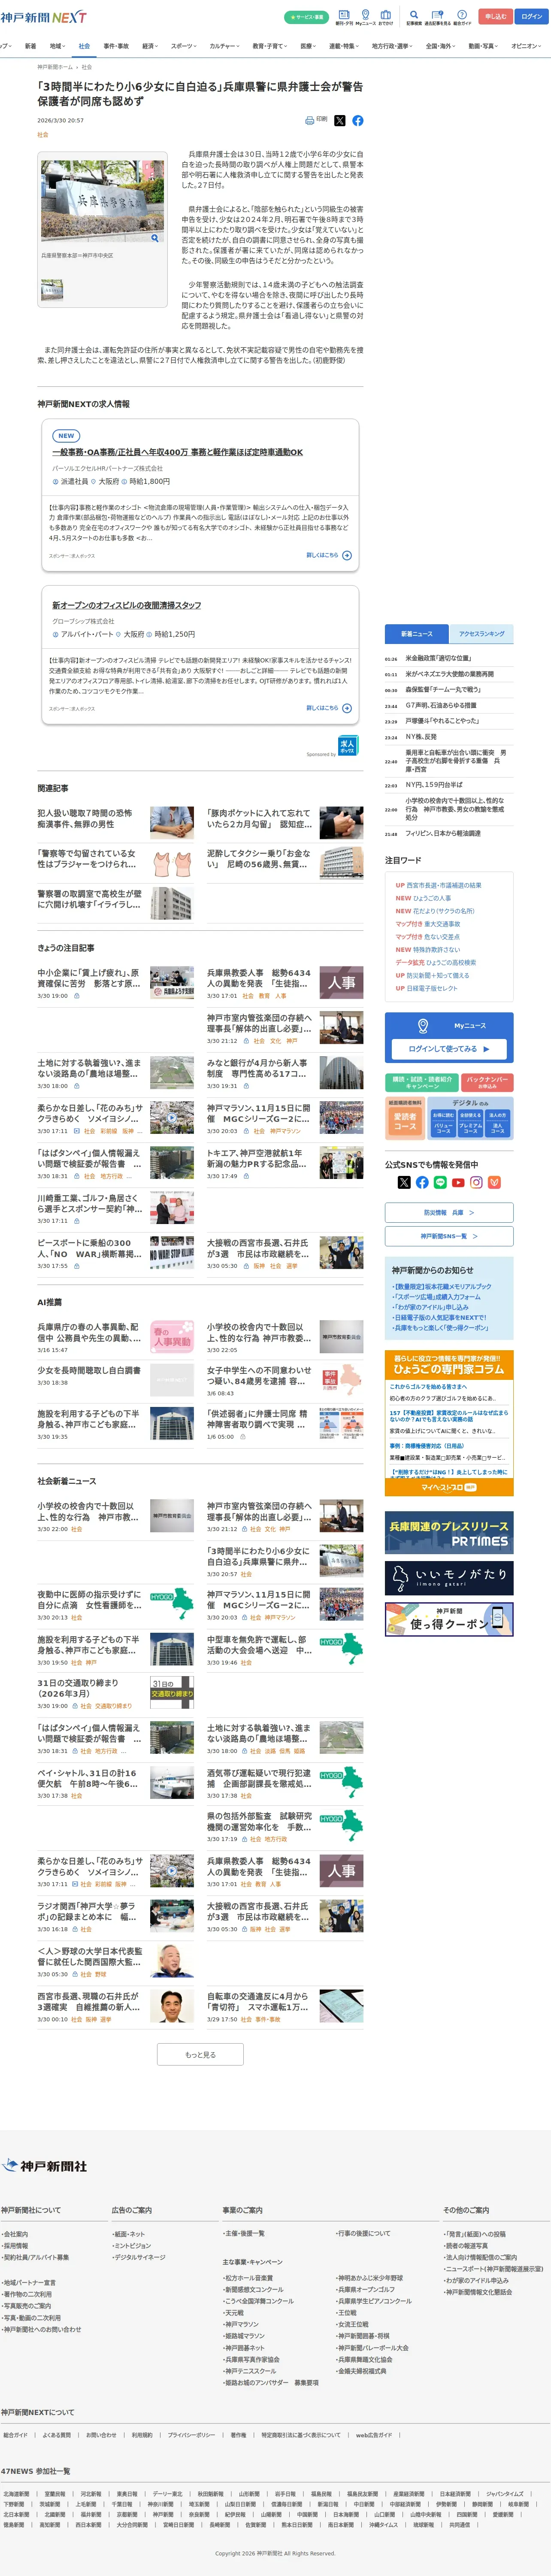Click the サービス・事業 green button
The height and width of the screenshot is (2576, 551).
[x=306, y=17]
